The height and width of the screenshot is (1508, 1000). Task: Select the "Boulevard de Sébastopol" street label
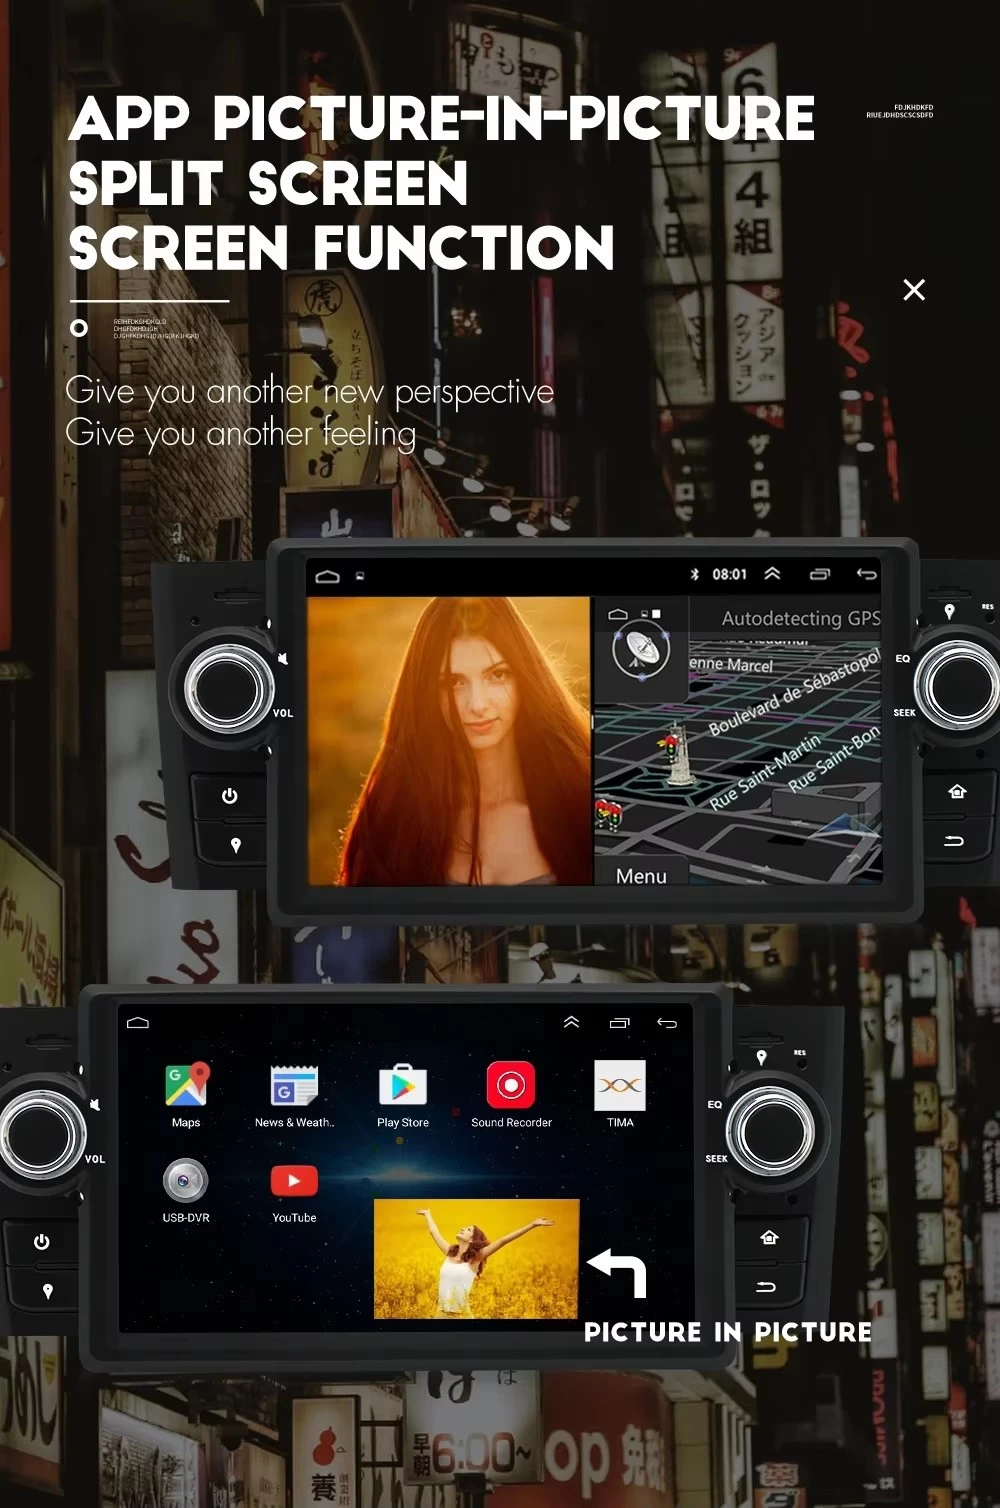click(x=794, y=691)
